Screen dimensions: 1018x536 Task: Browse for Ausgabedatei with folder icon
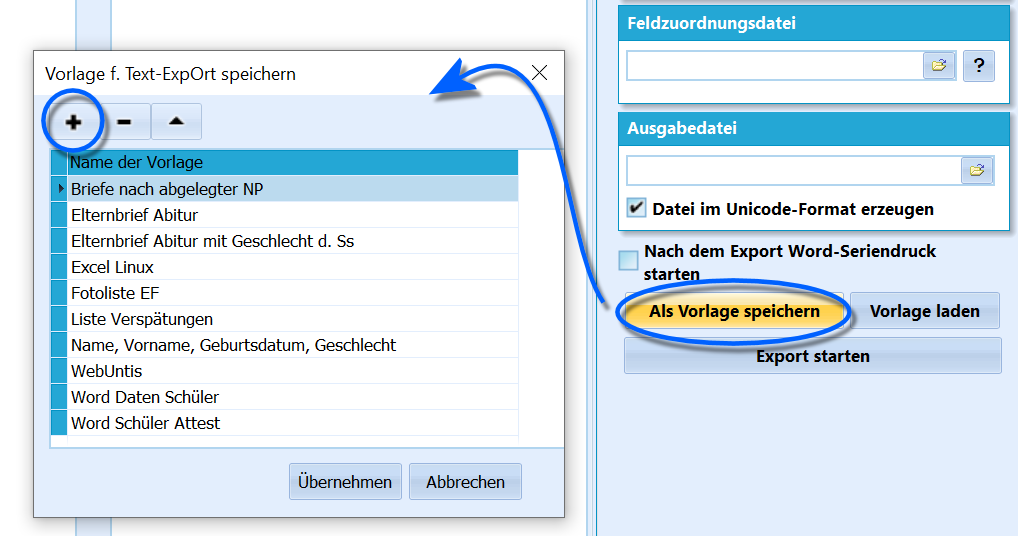pyautogui.click(x=976, y=171)
